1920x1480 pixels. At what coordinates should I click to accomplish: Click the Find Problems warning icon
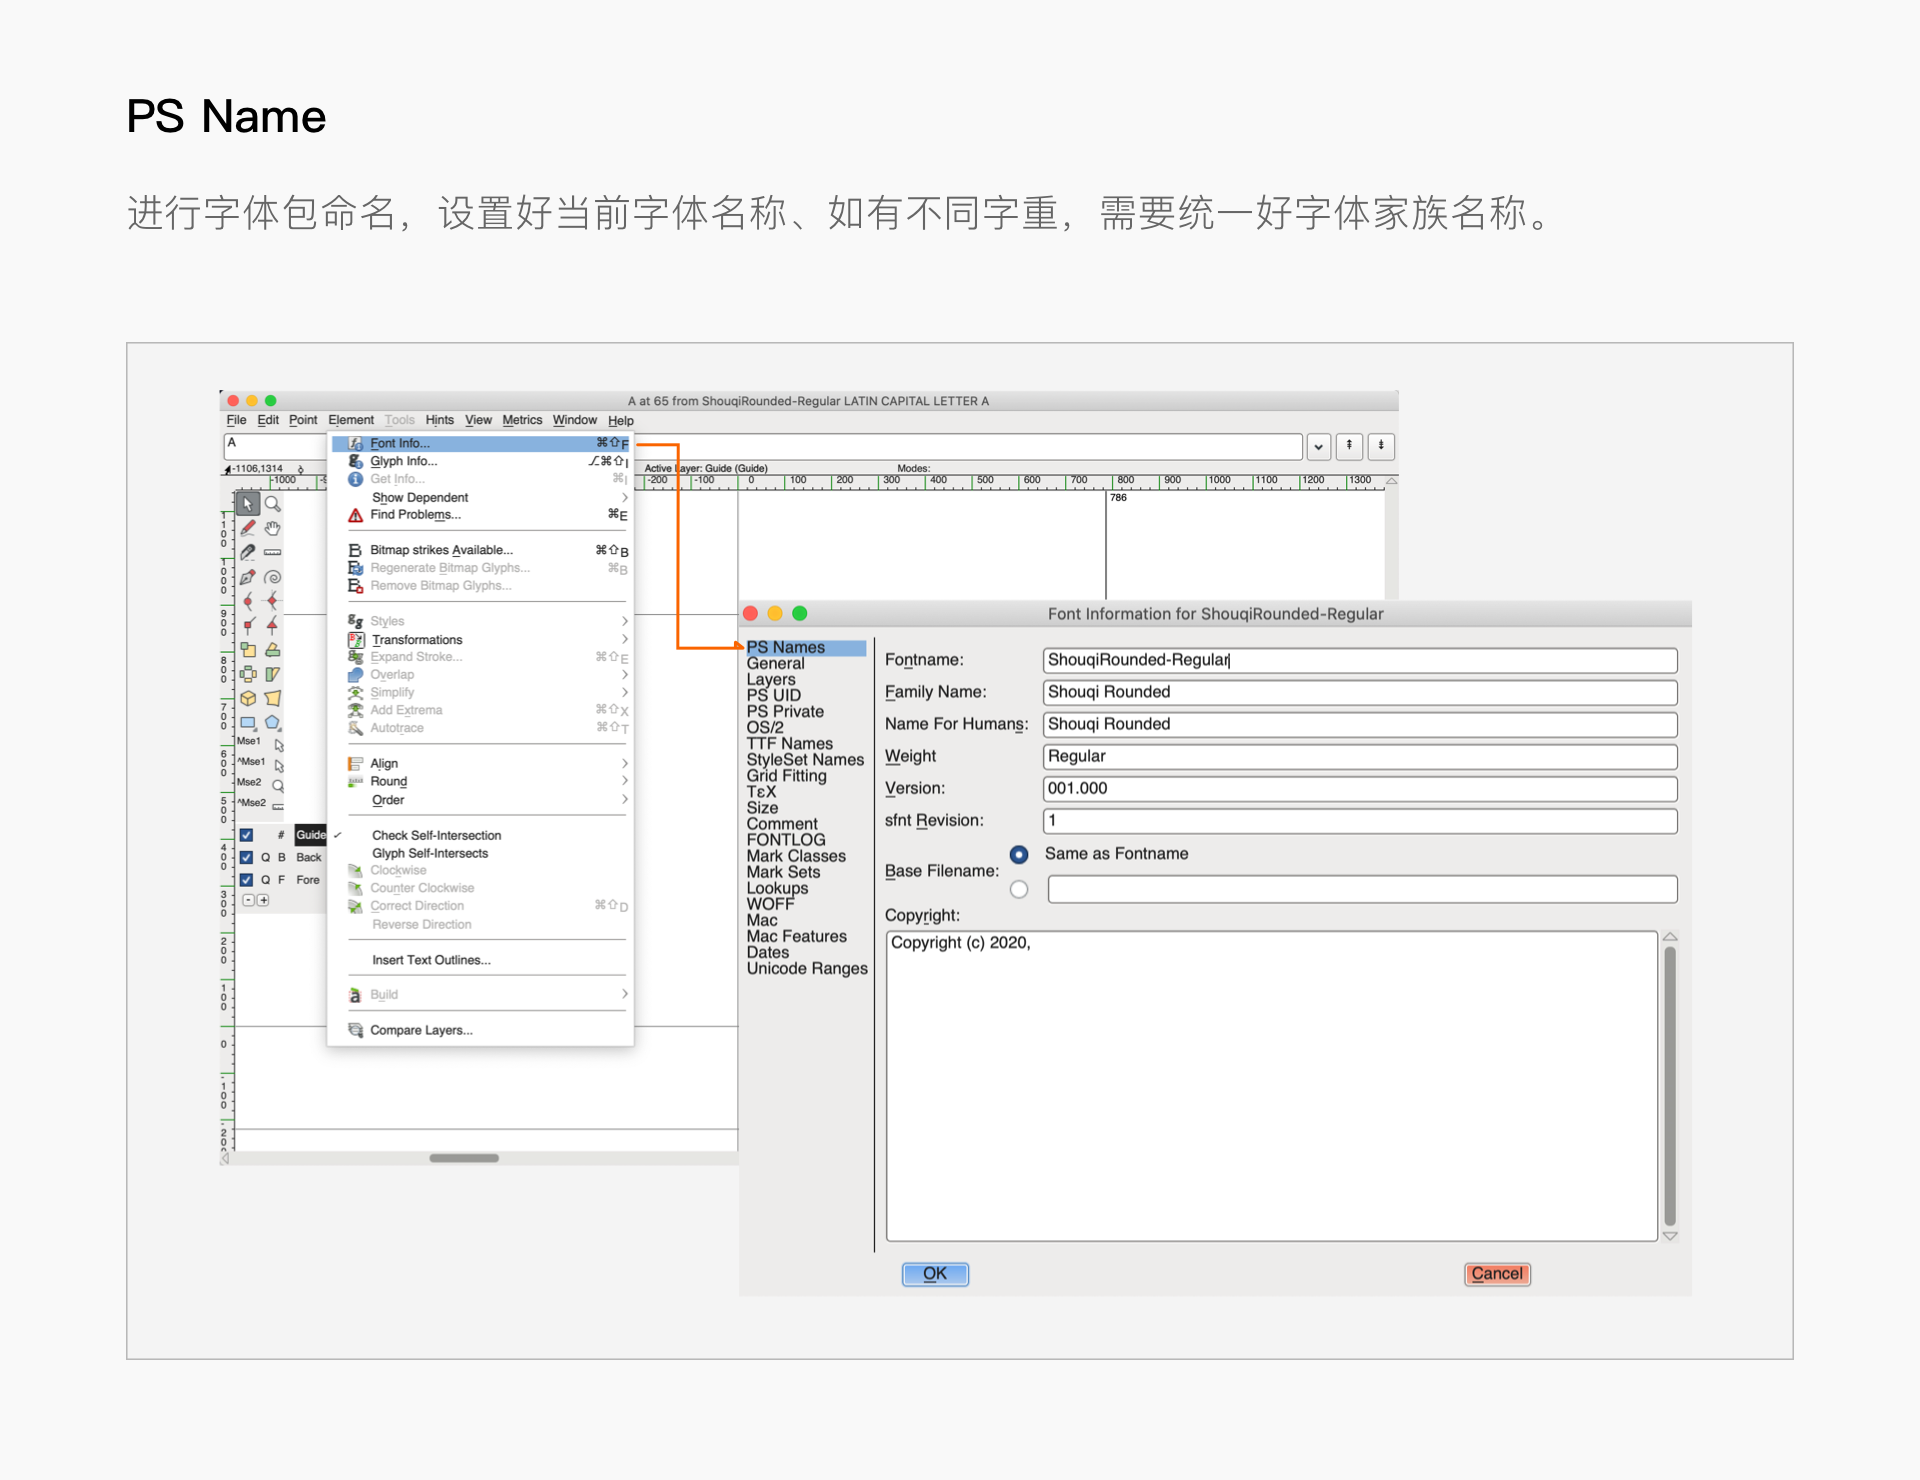(x=355, y=515)
